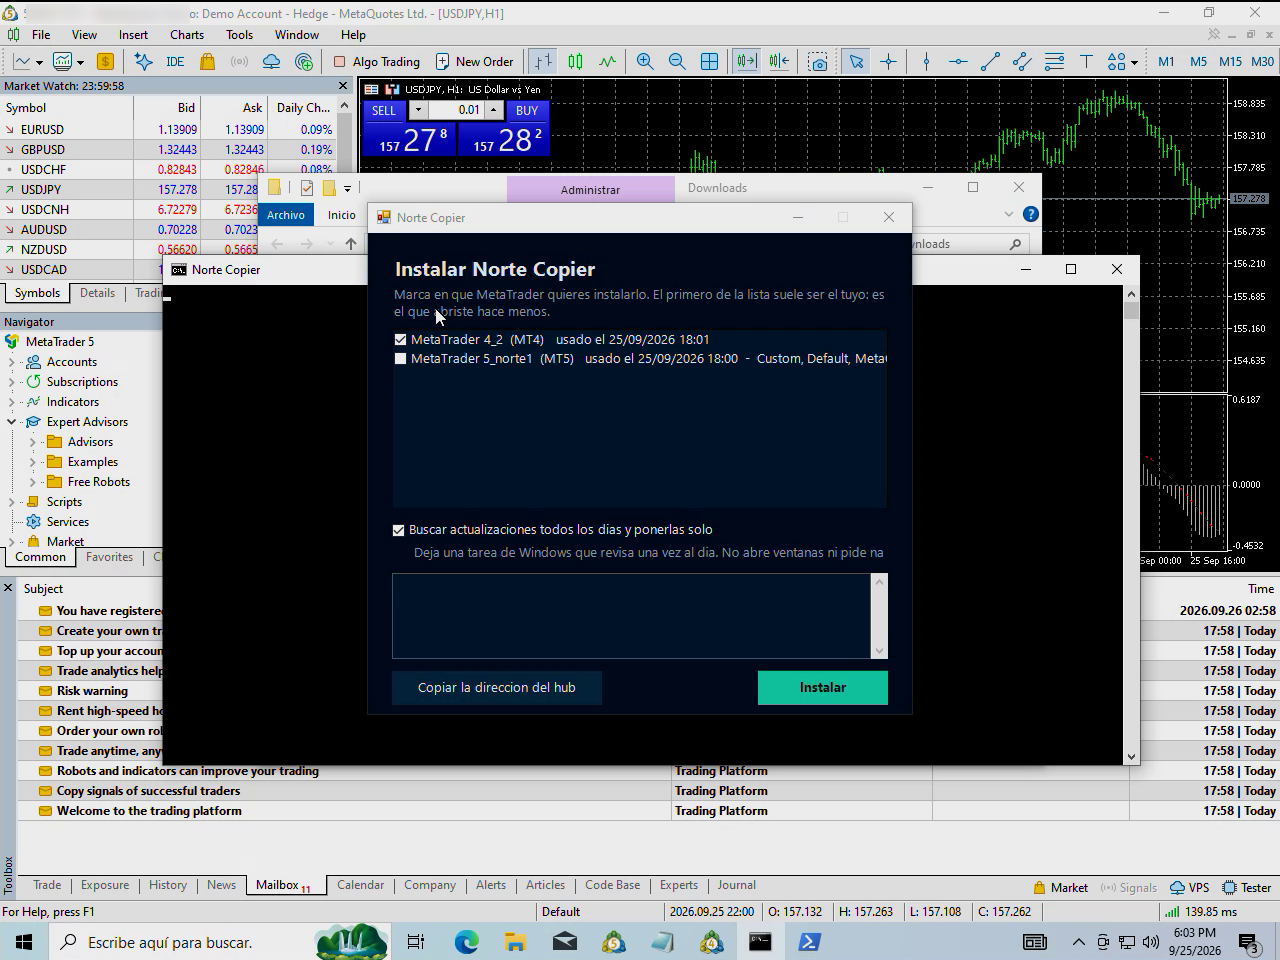Switch to Journal tab in Toolbox

(x=736, y=885)
